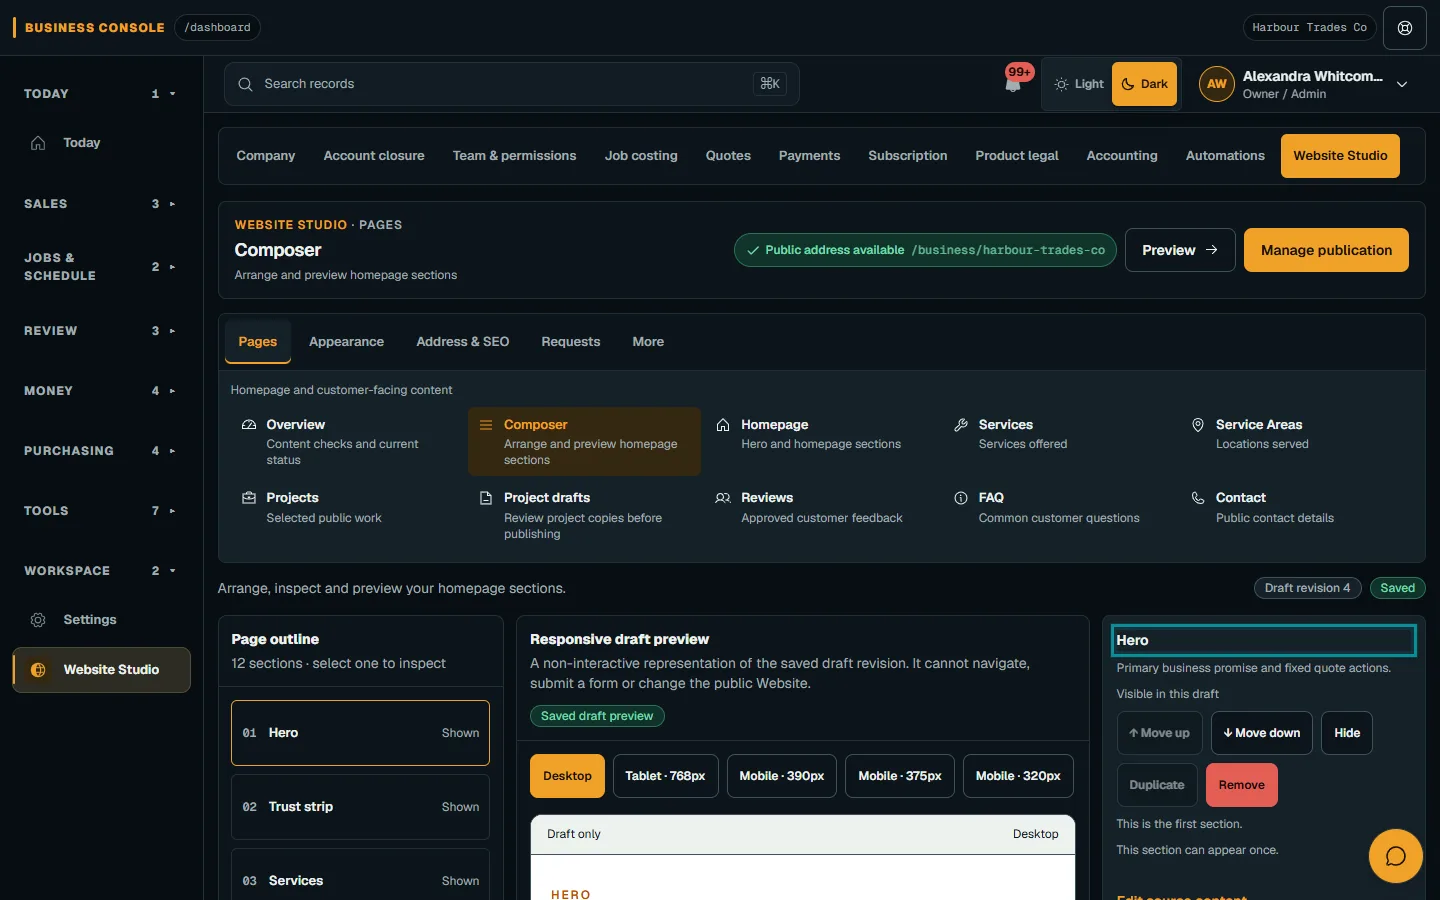Click the Preview button with arrow

[x=1180, y=250]
